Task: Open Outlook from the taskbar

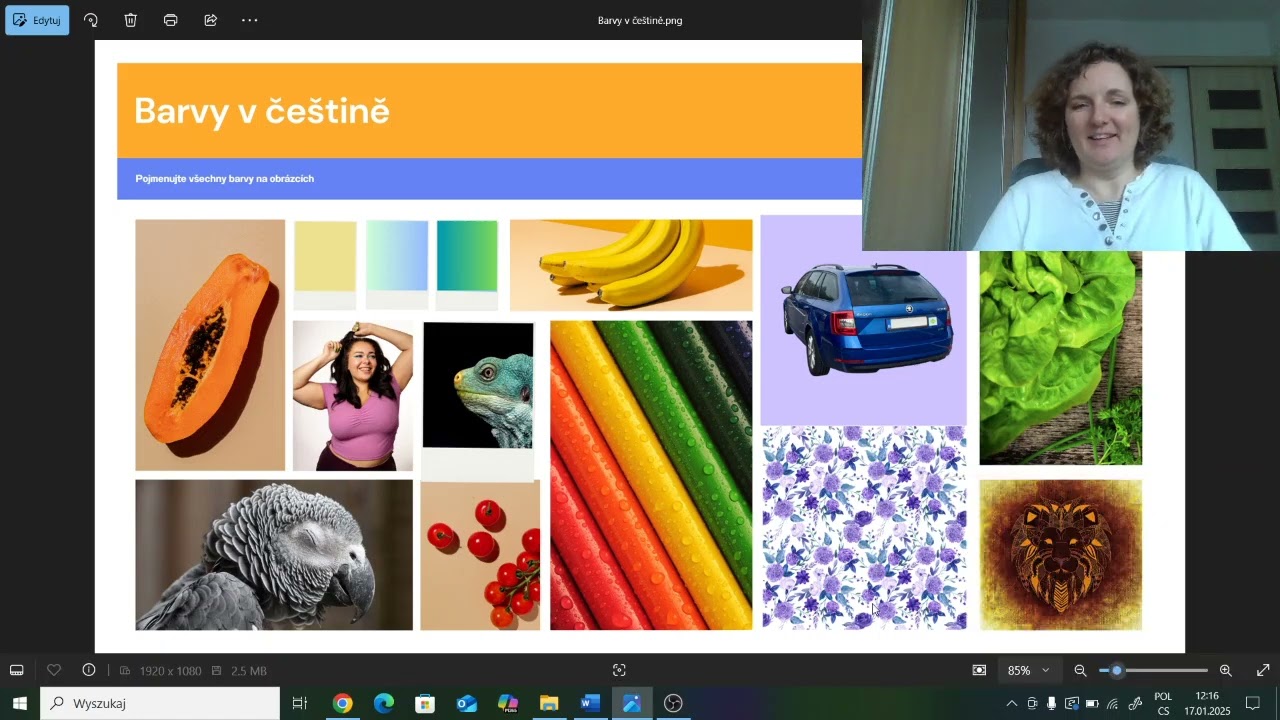Action: click(x=466, y=703)
